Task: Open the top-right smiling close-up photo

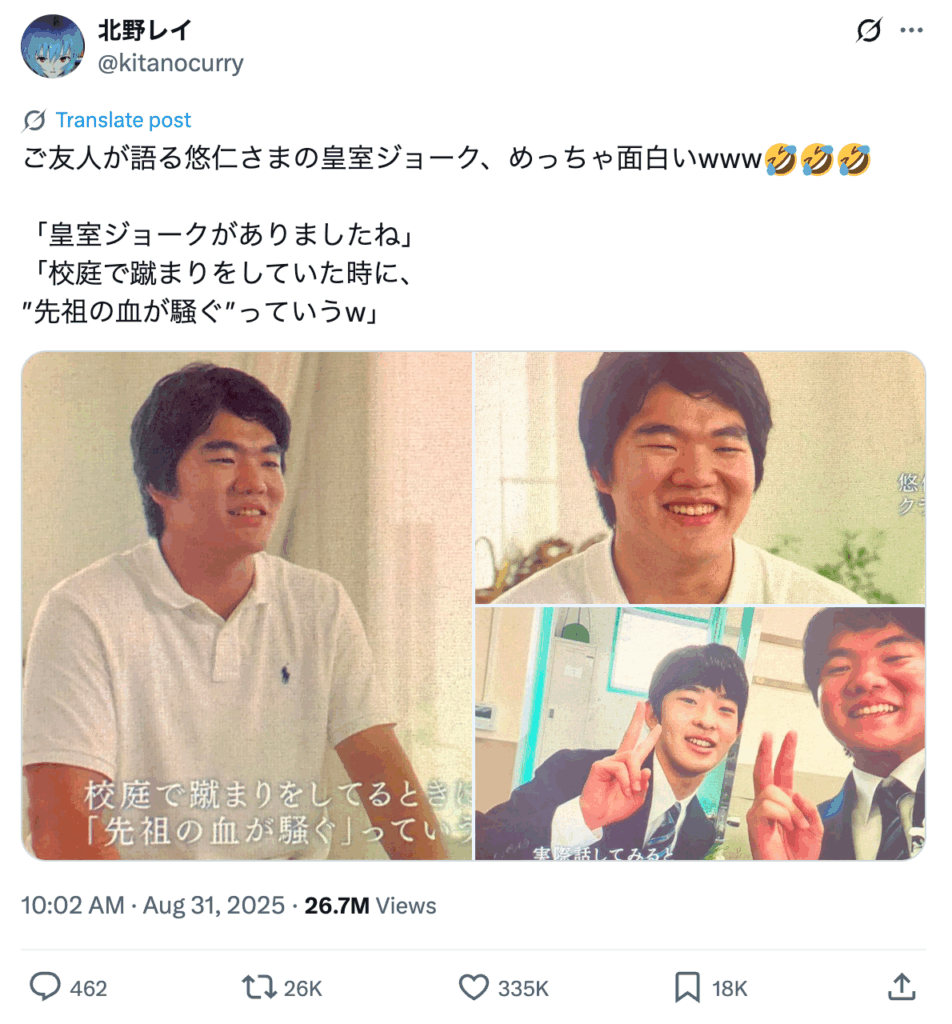Action: pos(700,478)
